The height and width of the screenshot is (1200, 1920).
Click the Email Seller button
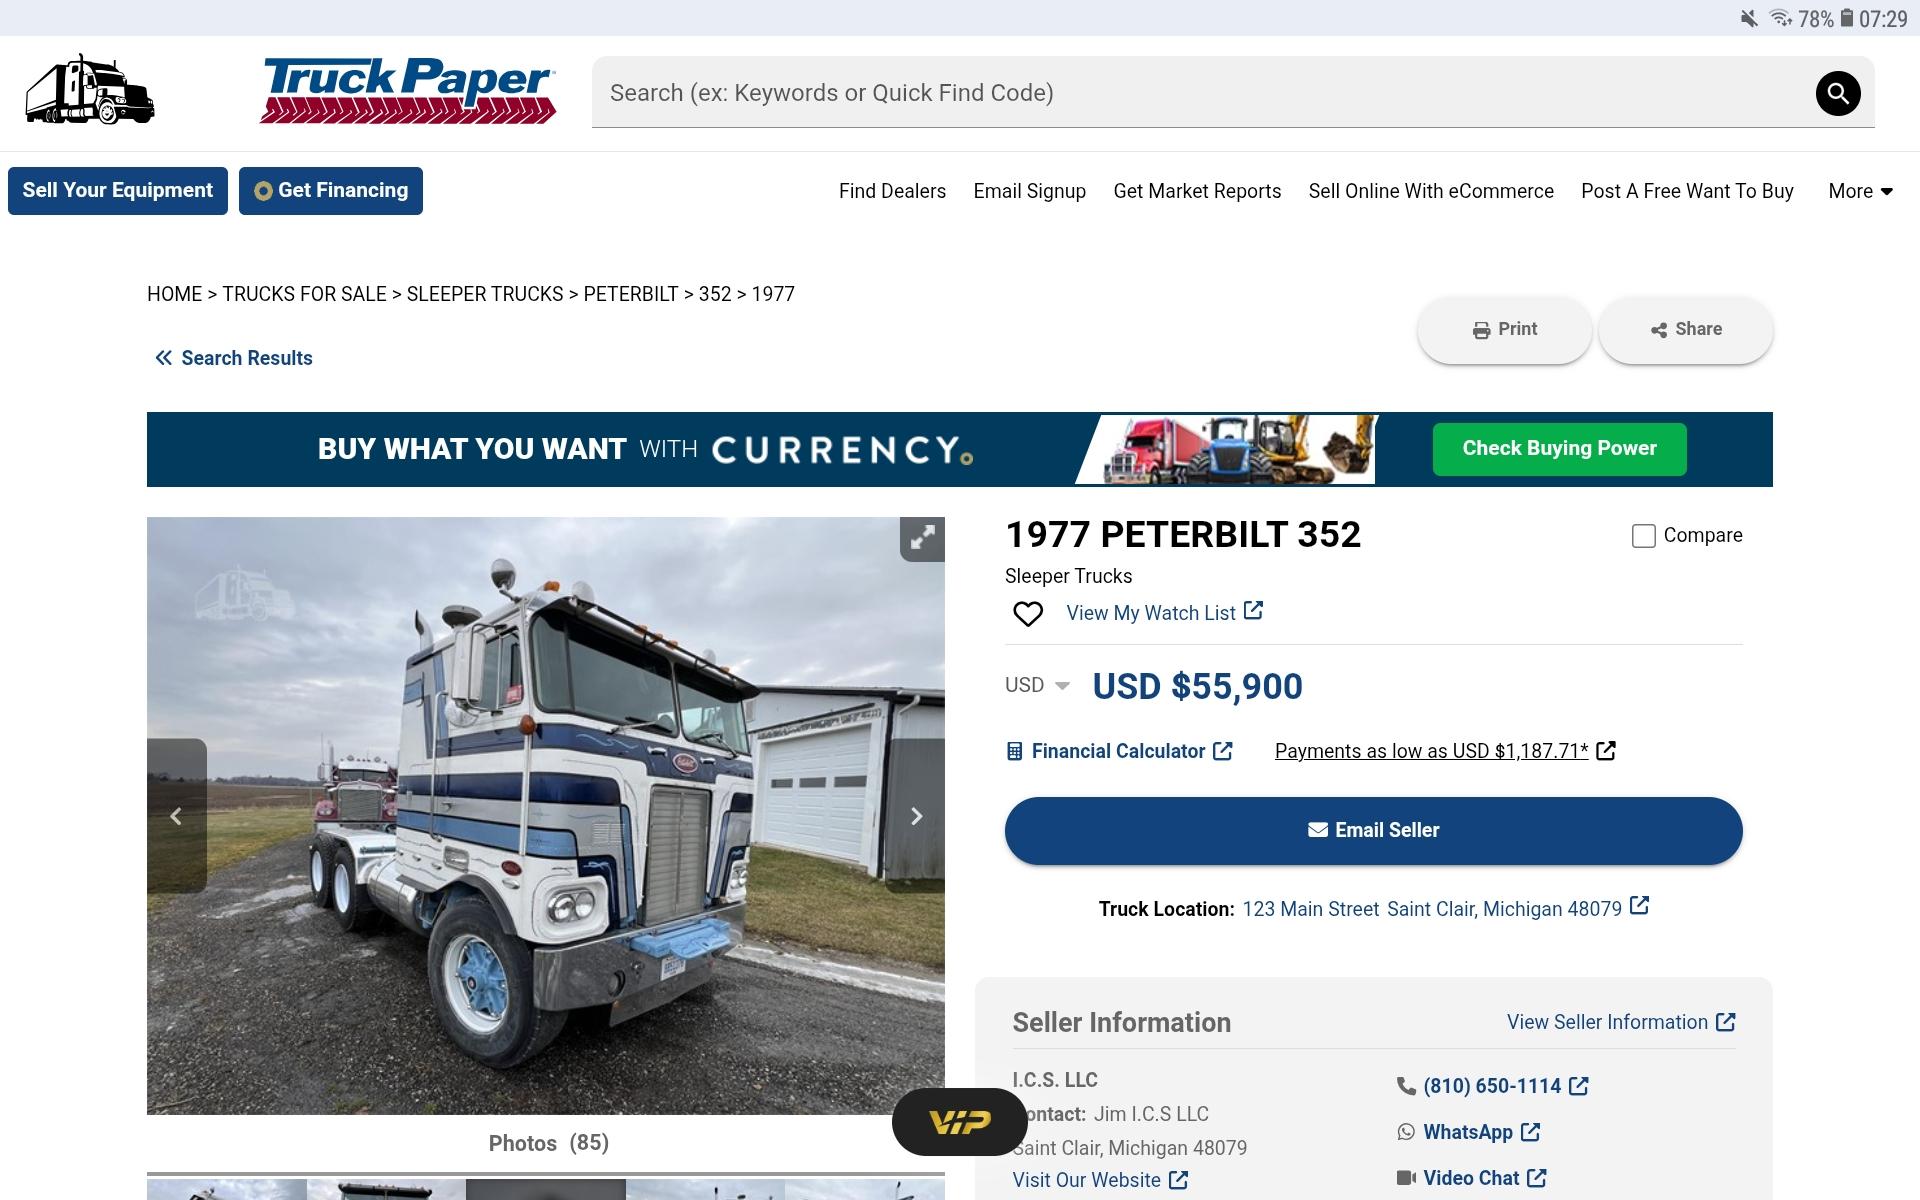pyautogui.click(x=1373, y=830)
